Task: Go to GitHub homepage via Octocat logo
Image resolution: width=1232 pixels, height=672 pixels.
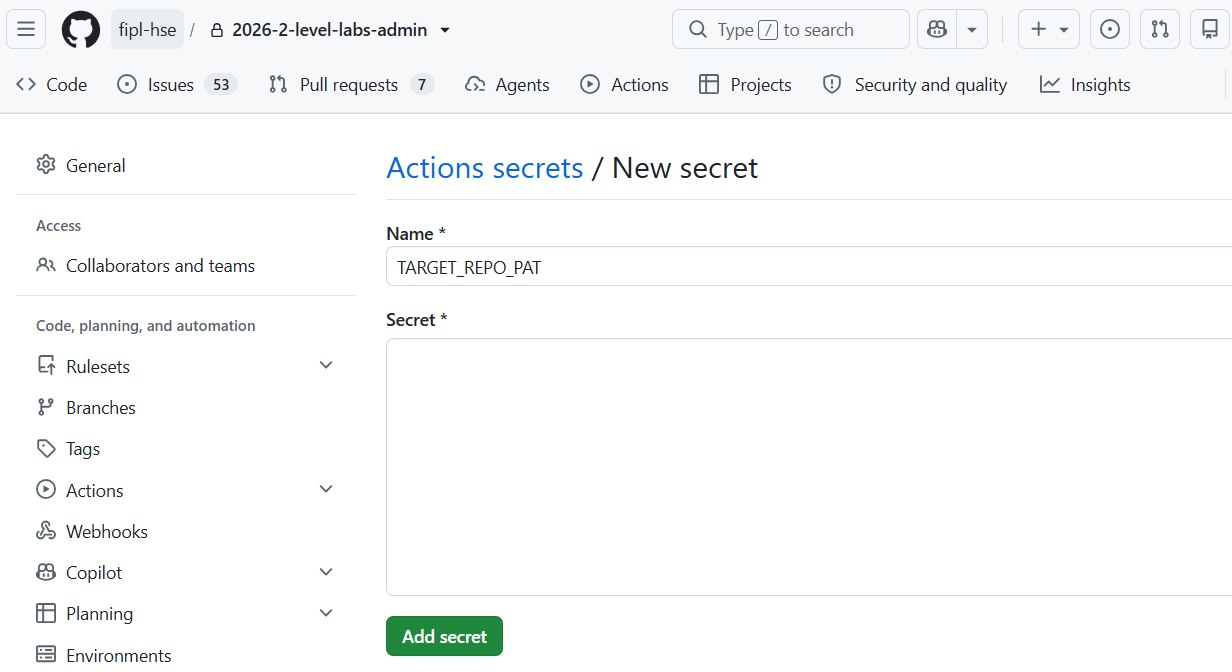Action: point(81,30)
